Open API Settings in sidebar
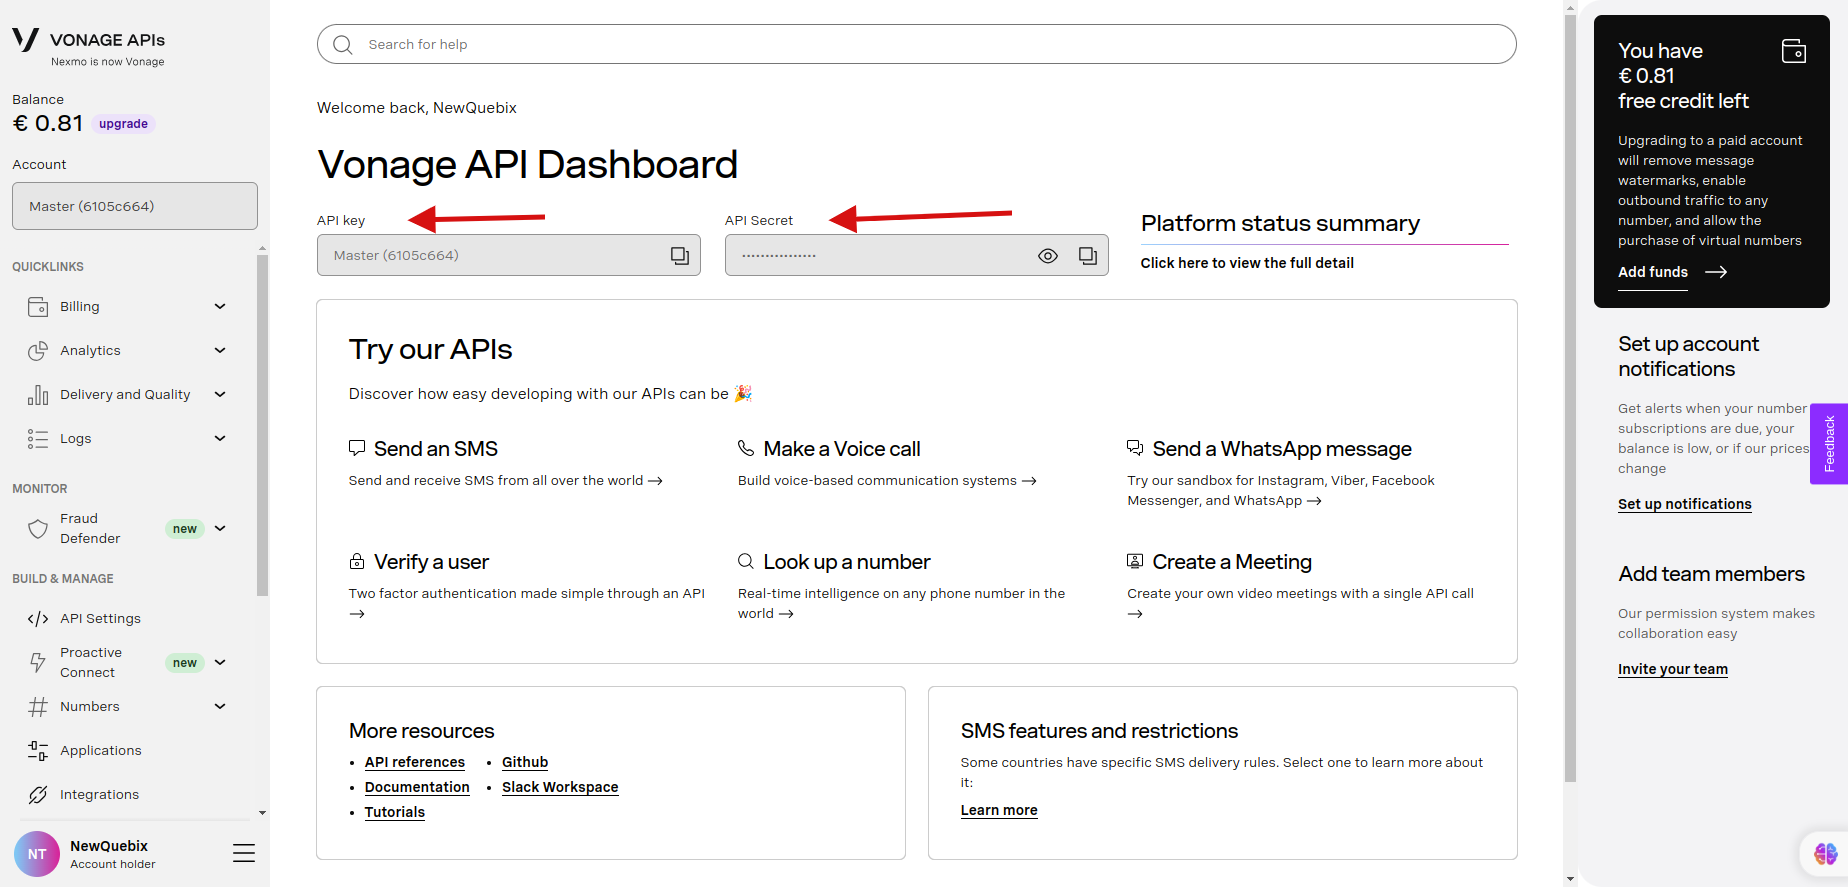The width and height of the screenshot is (1848, 887). click(x=100, y=619)
